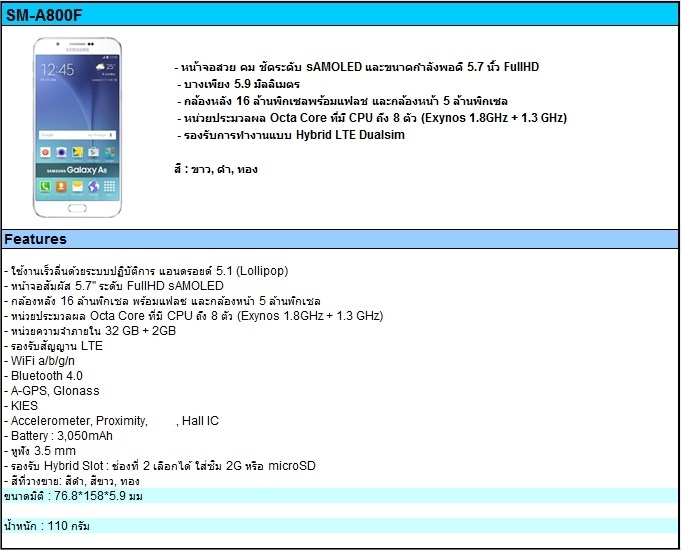Click the Accelerometer, Proximity sensors line
The height and width of the screenshot is (550, 681).
[112, 421]
